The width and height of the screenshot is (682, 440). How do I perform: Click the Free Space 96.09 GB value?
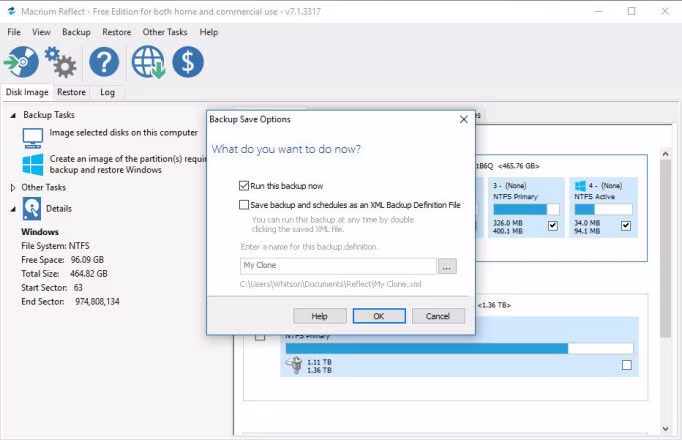[x=87, y=260]
